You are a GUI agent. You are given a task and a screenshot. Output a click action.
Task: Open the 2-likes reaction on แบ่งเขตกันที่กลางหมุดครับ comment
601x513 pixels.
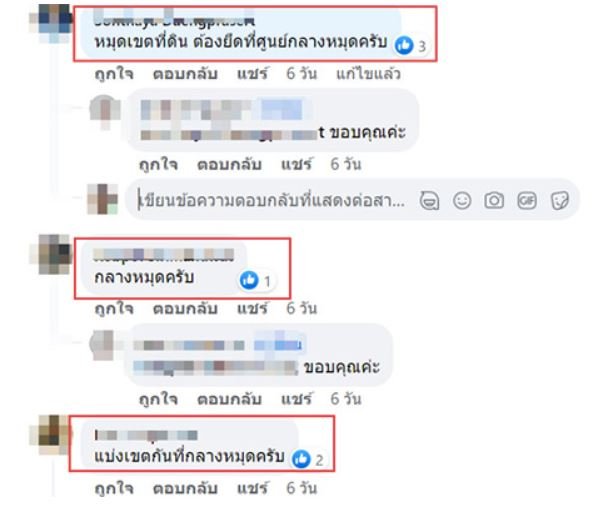309,459
